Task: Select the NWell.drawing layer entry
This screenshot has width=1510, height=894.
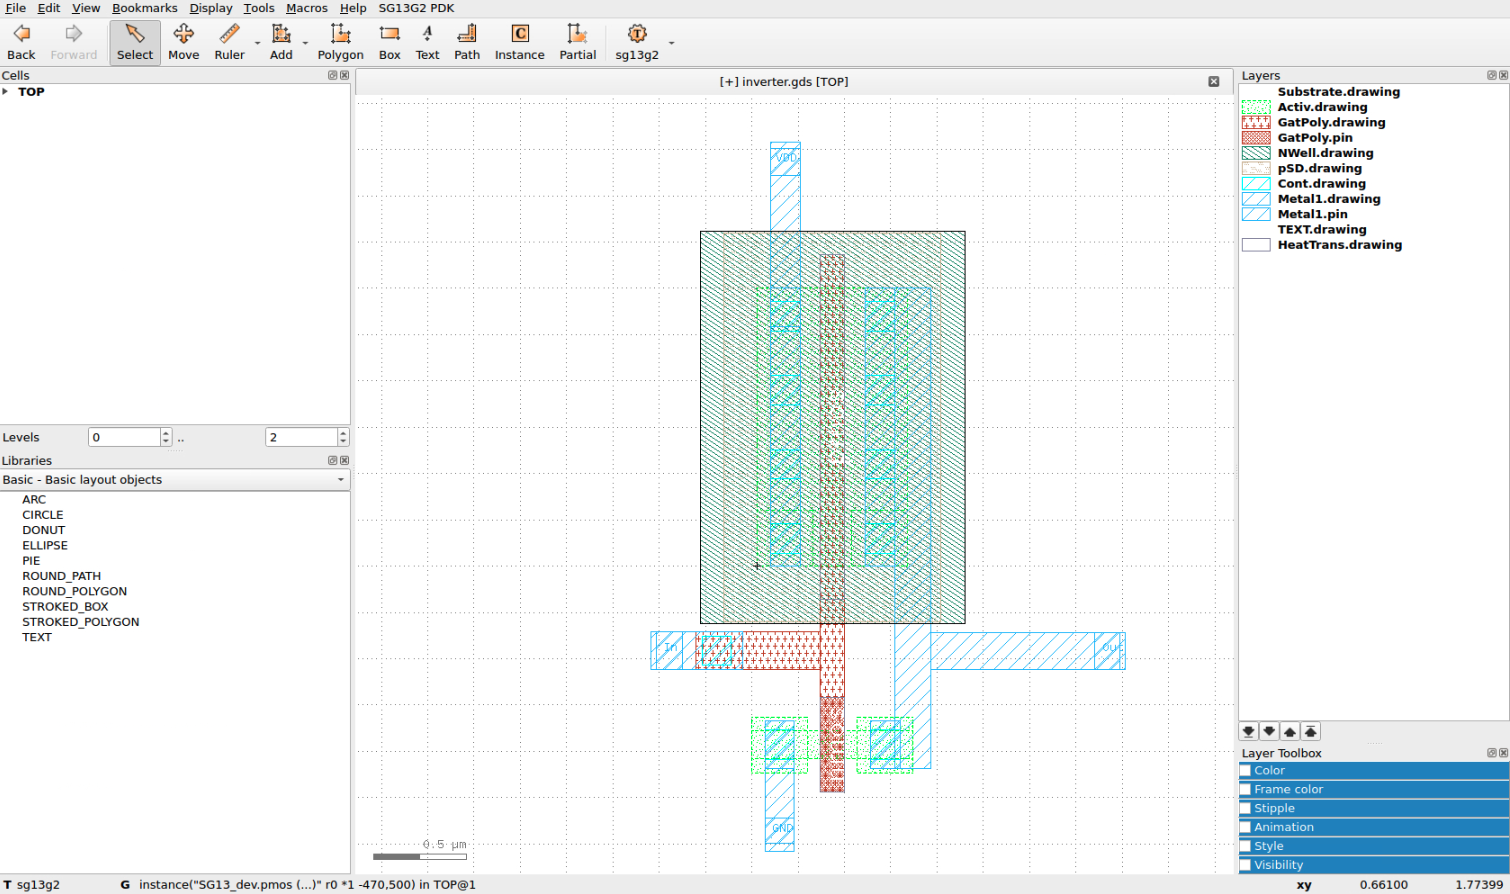Action: [1325, 153]
